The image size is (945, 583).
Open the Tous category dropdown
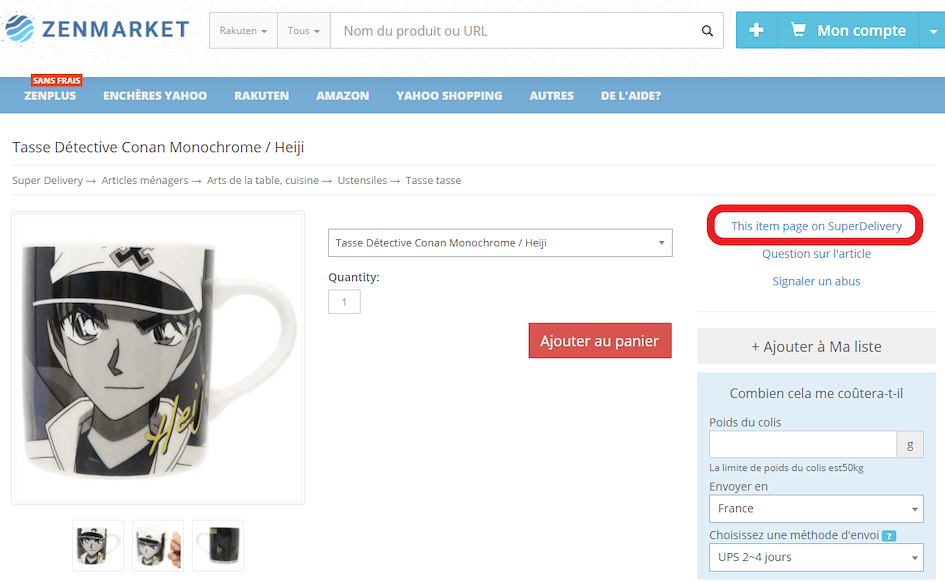click(304, 31)
